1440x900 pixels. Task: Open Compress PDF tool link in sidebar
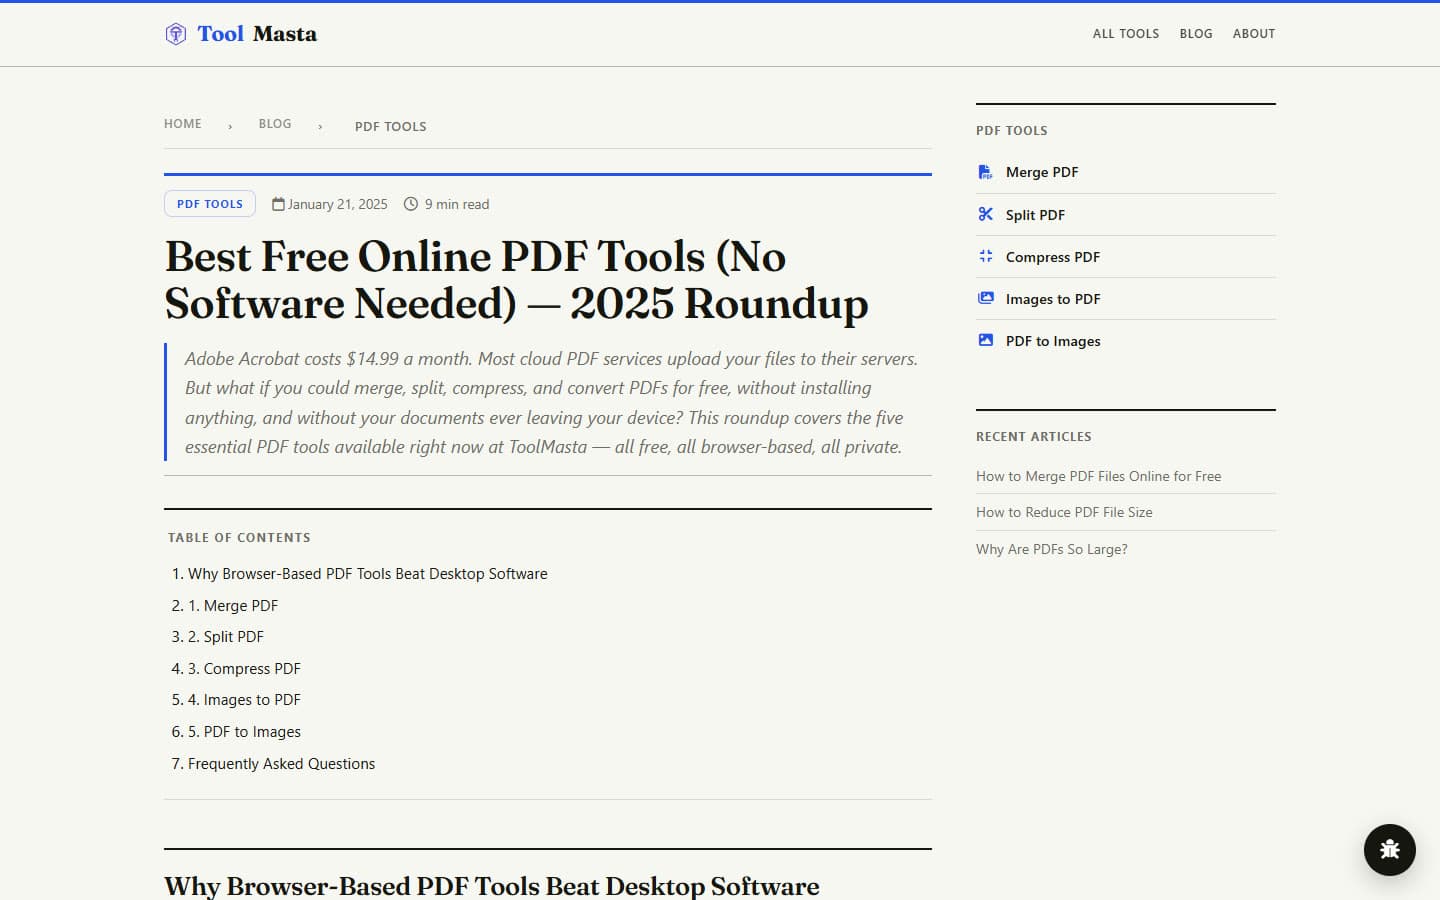click(x=1053, y=257)
